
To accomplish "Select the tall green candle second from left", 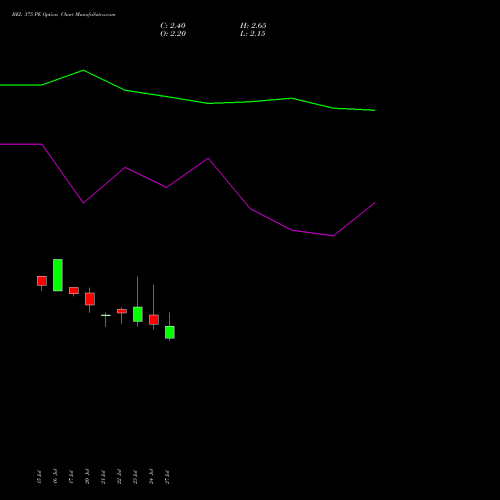I will [x=58, y=275].
